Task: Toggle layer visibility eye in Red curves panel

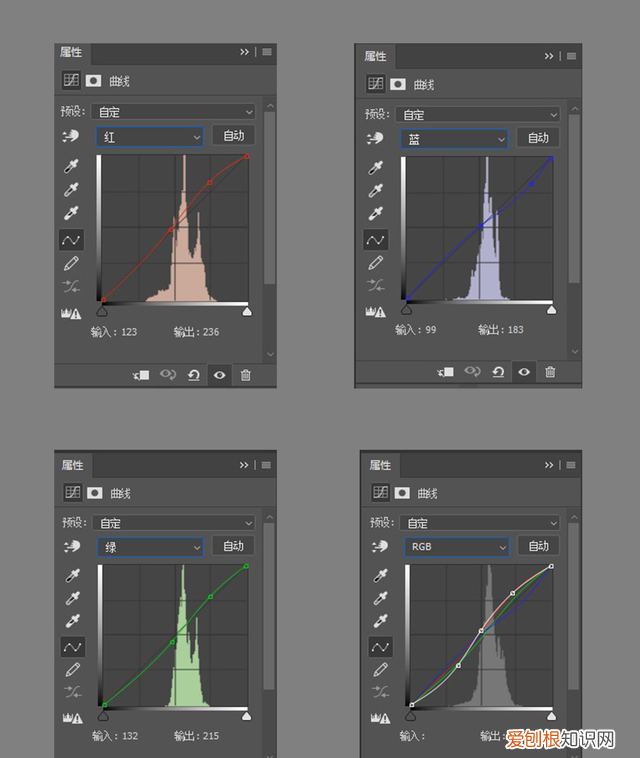Action: point(219,375)
